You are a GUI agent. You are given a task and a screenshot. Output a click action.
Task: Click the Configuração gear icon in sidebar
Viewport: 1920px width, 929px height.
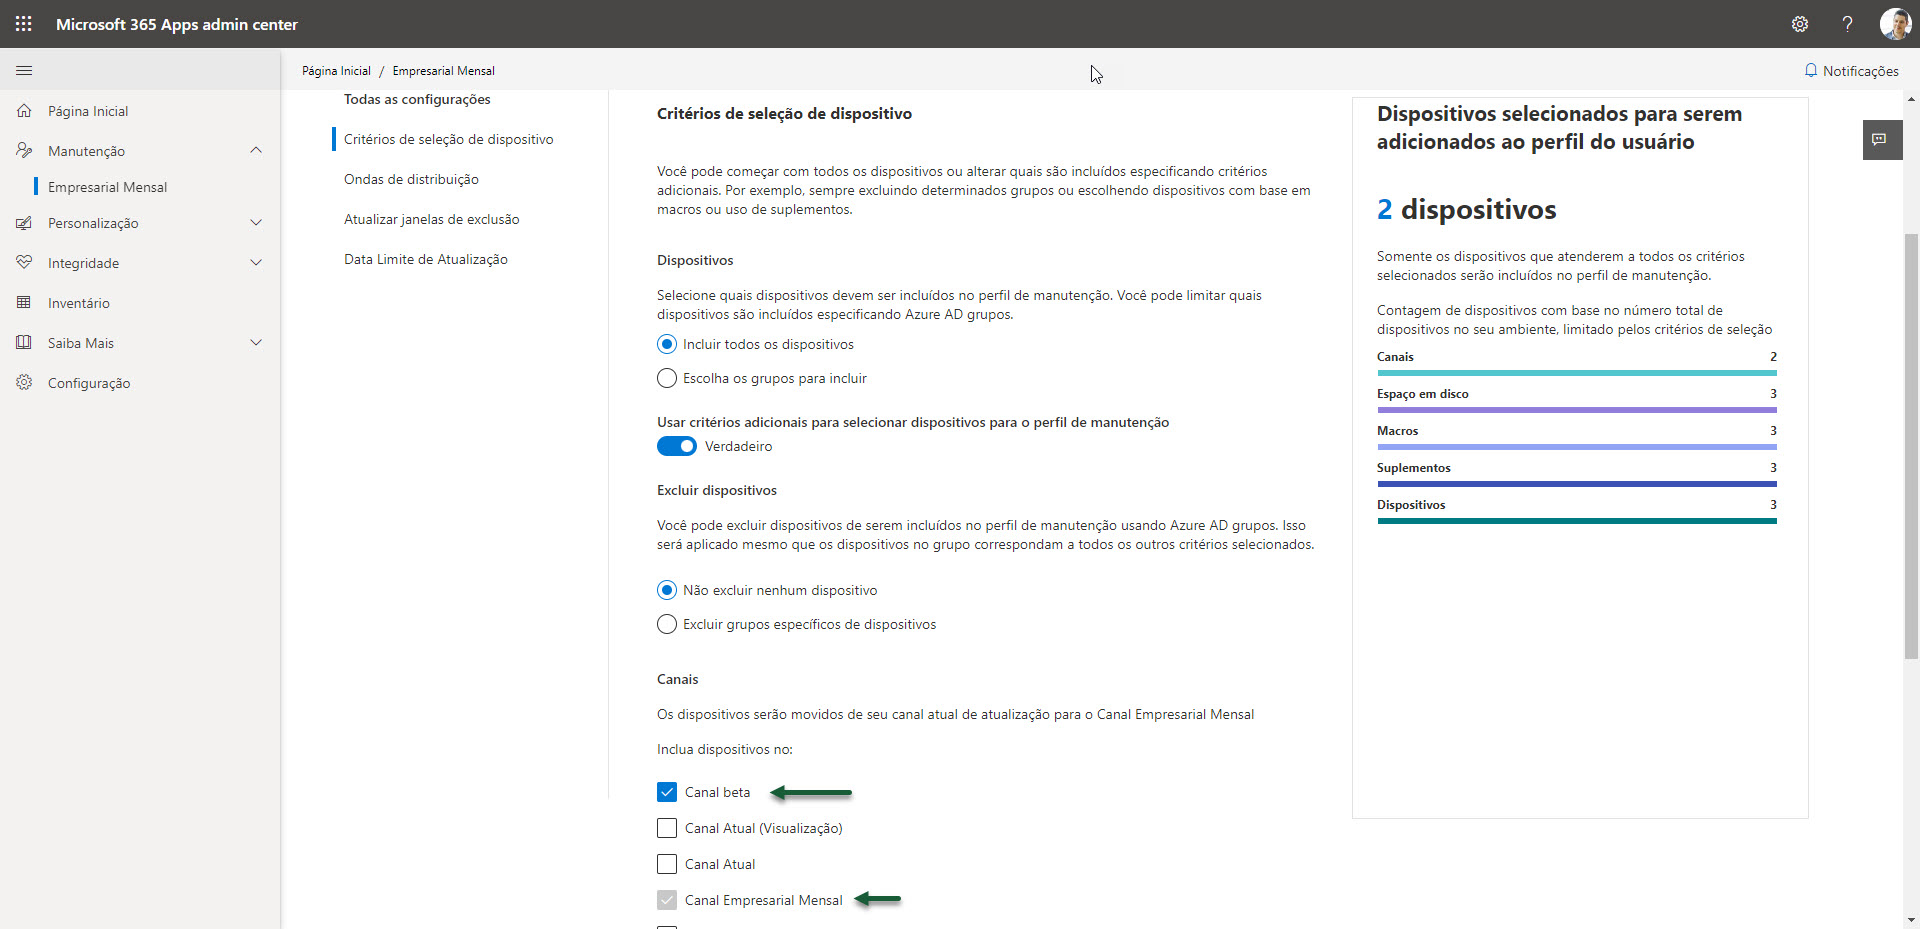click(x=24, y=383)
